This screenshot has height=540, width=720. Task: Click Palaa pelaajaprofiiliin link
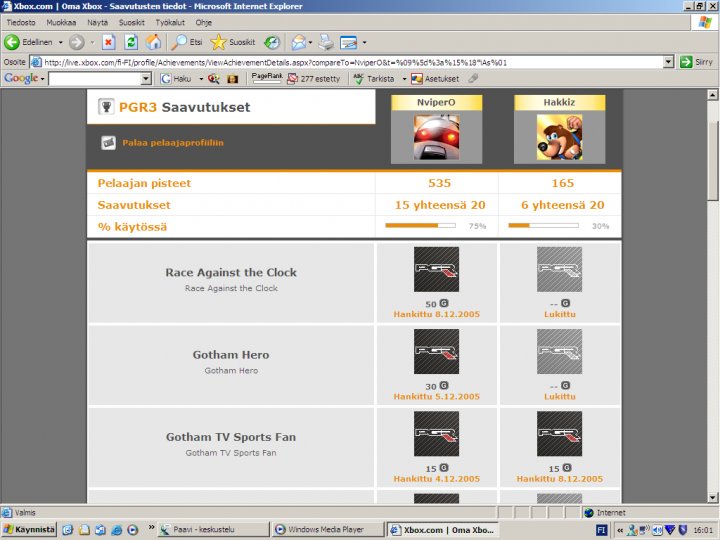173,143
